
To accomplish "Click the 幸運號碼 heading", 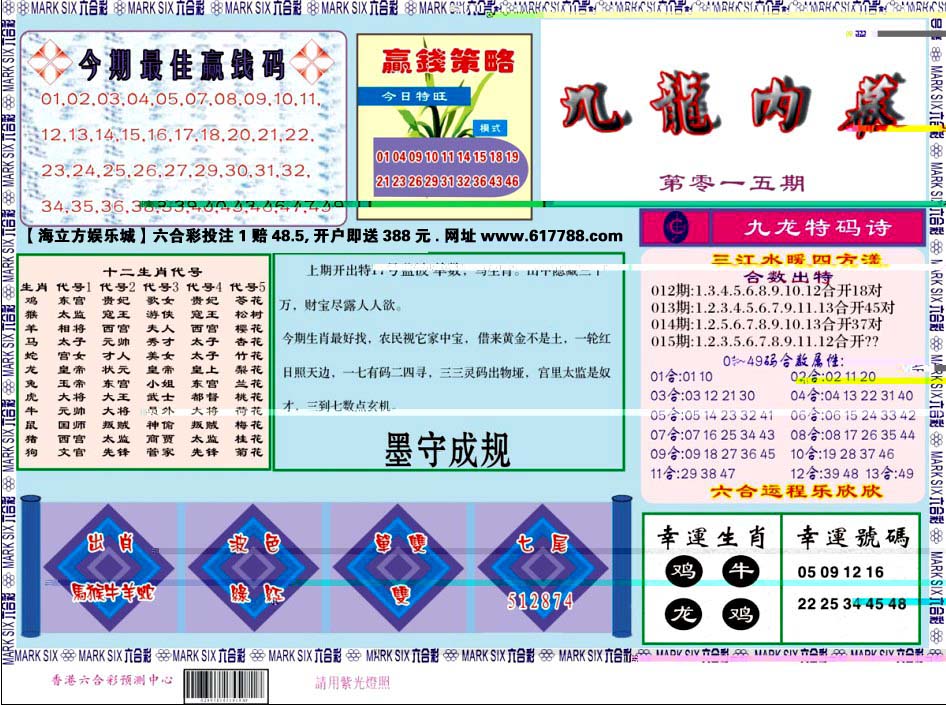I will click(x=852, y=536).
